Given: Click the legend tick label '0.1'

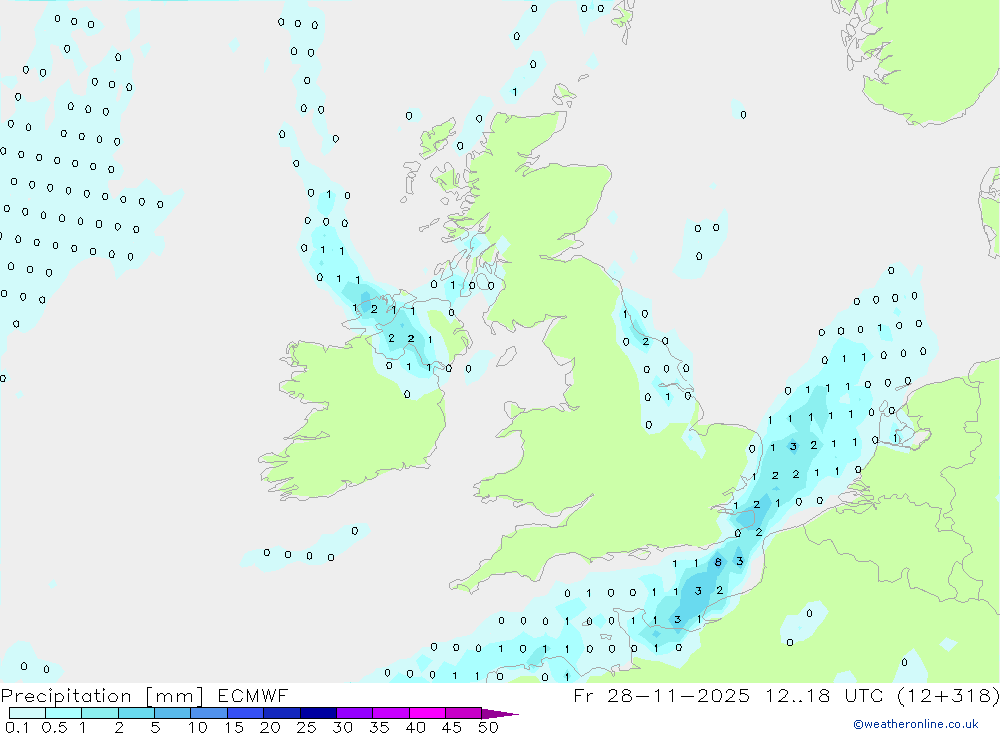Looking at the screenshot, I should [17, 727].
